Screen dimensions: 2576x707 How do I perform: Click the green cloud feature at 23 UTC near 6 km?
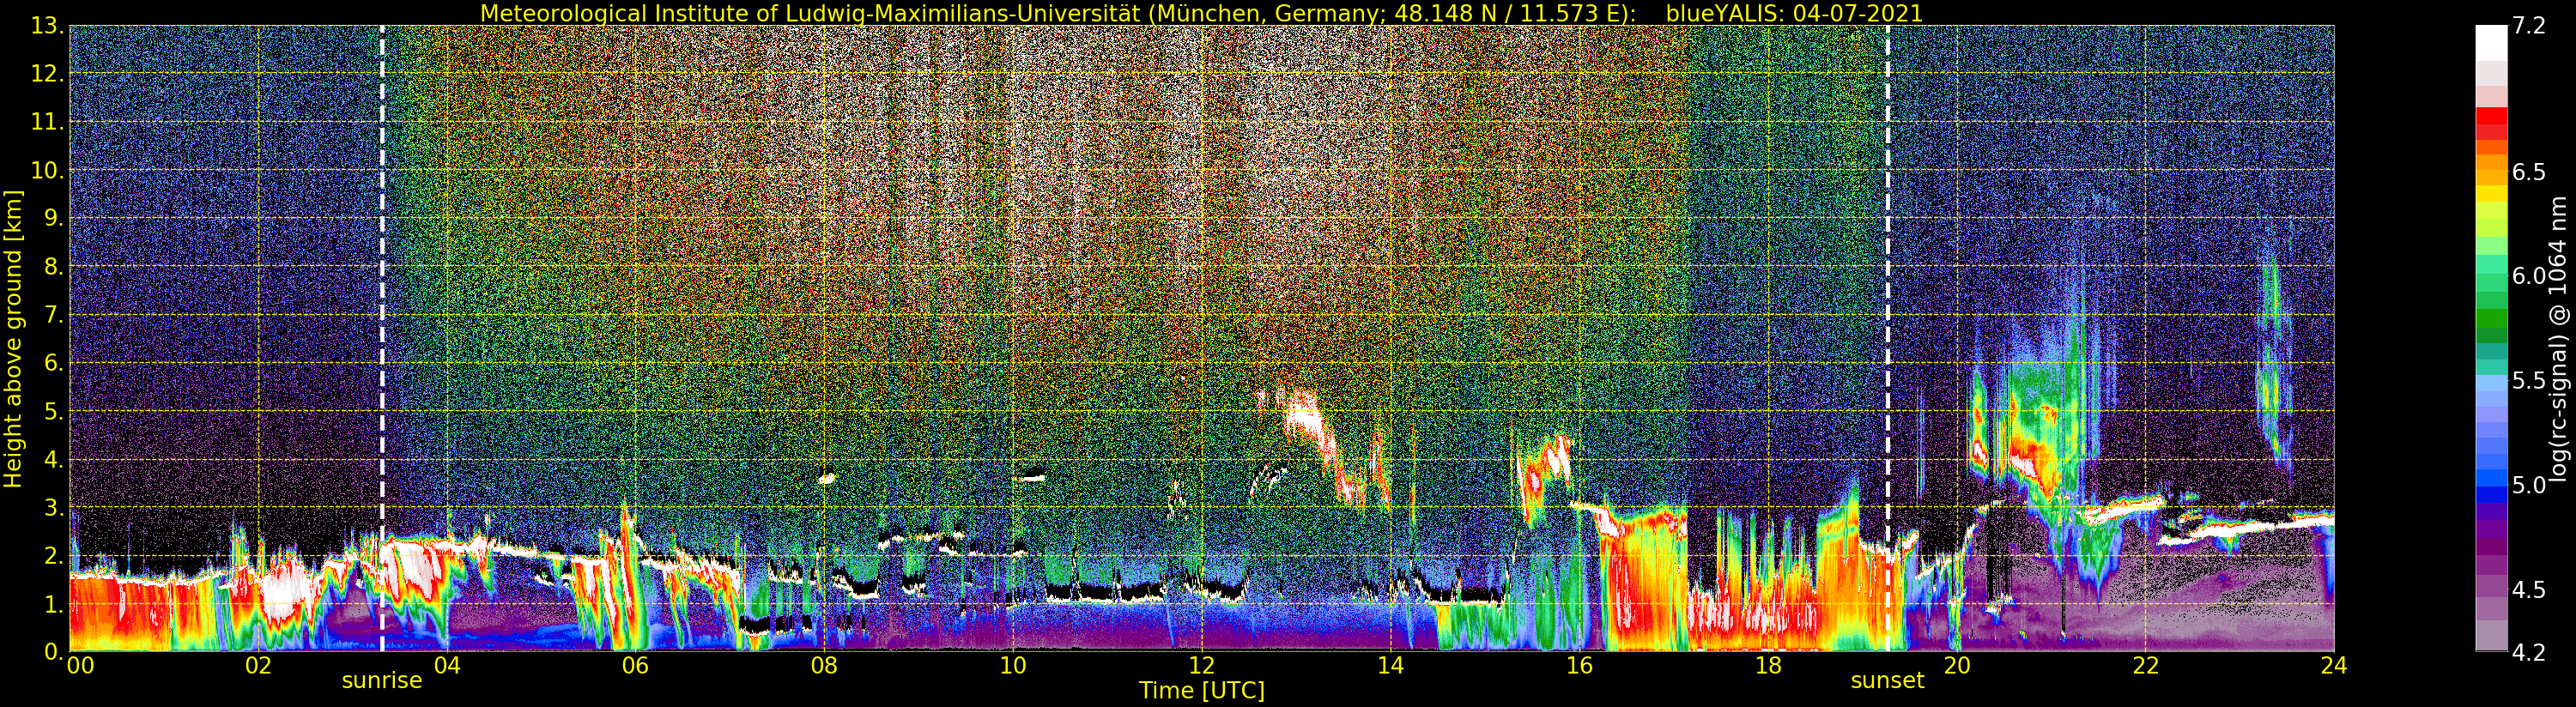(2272, 365)
